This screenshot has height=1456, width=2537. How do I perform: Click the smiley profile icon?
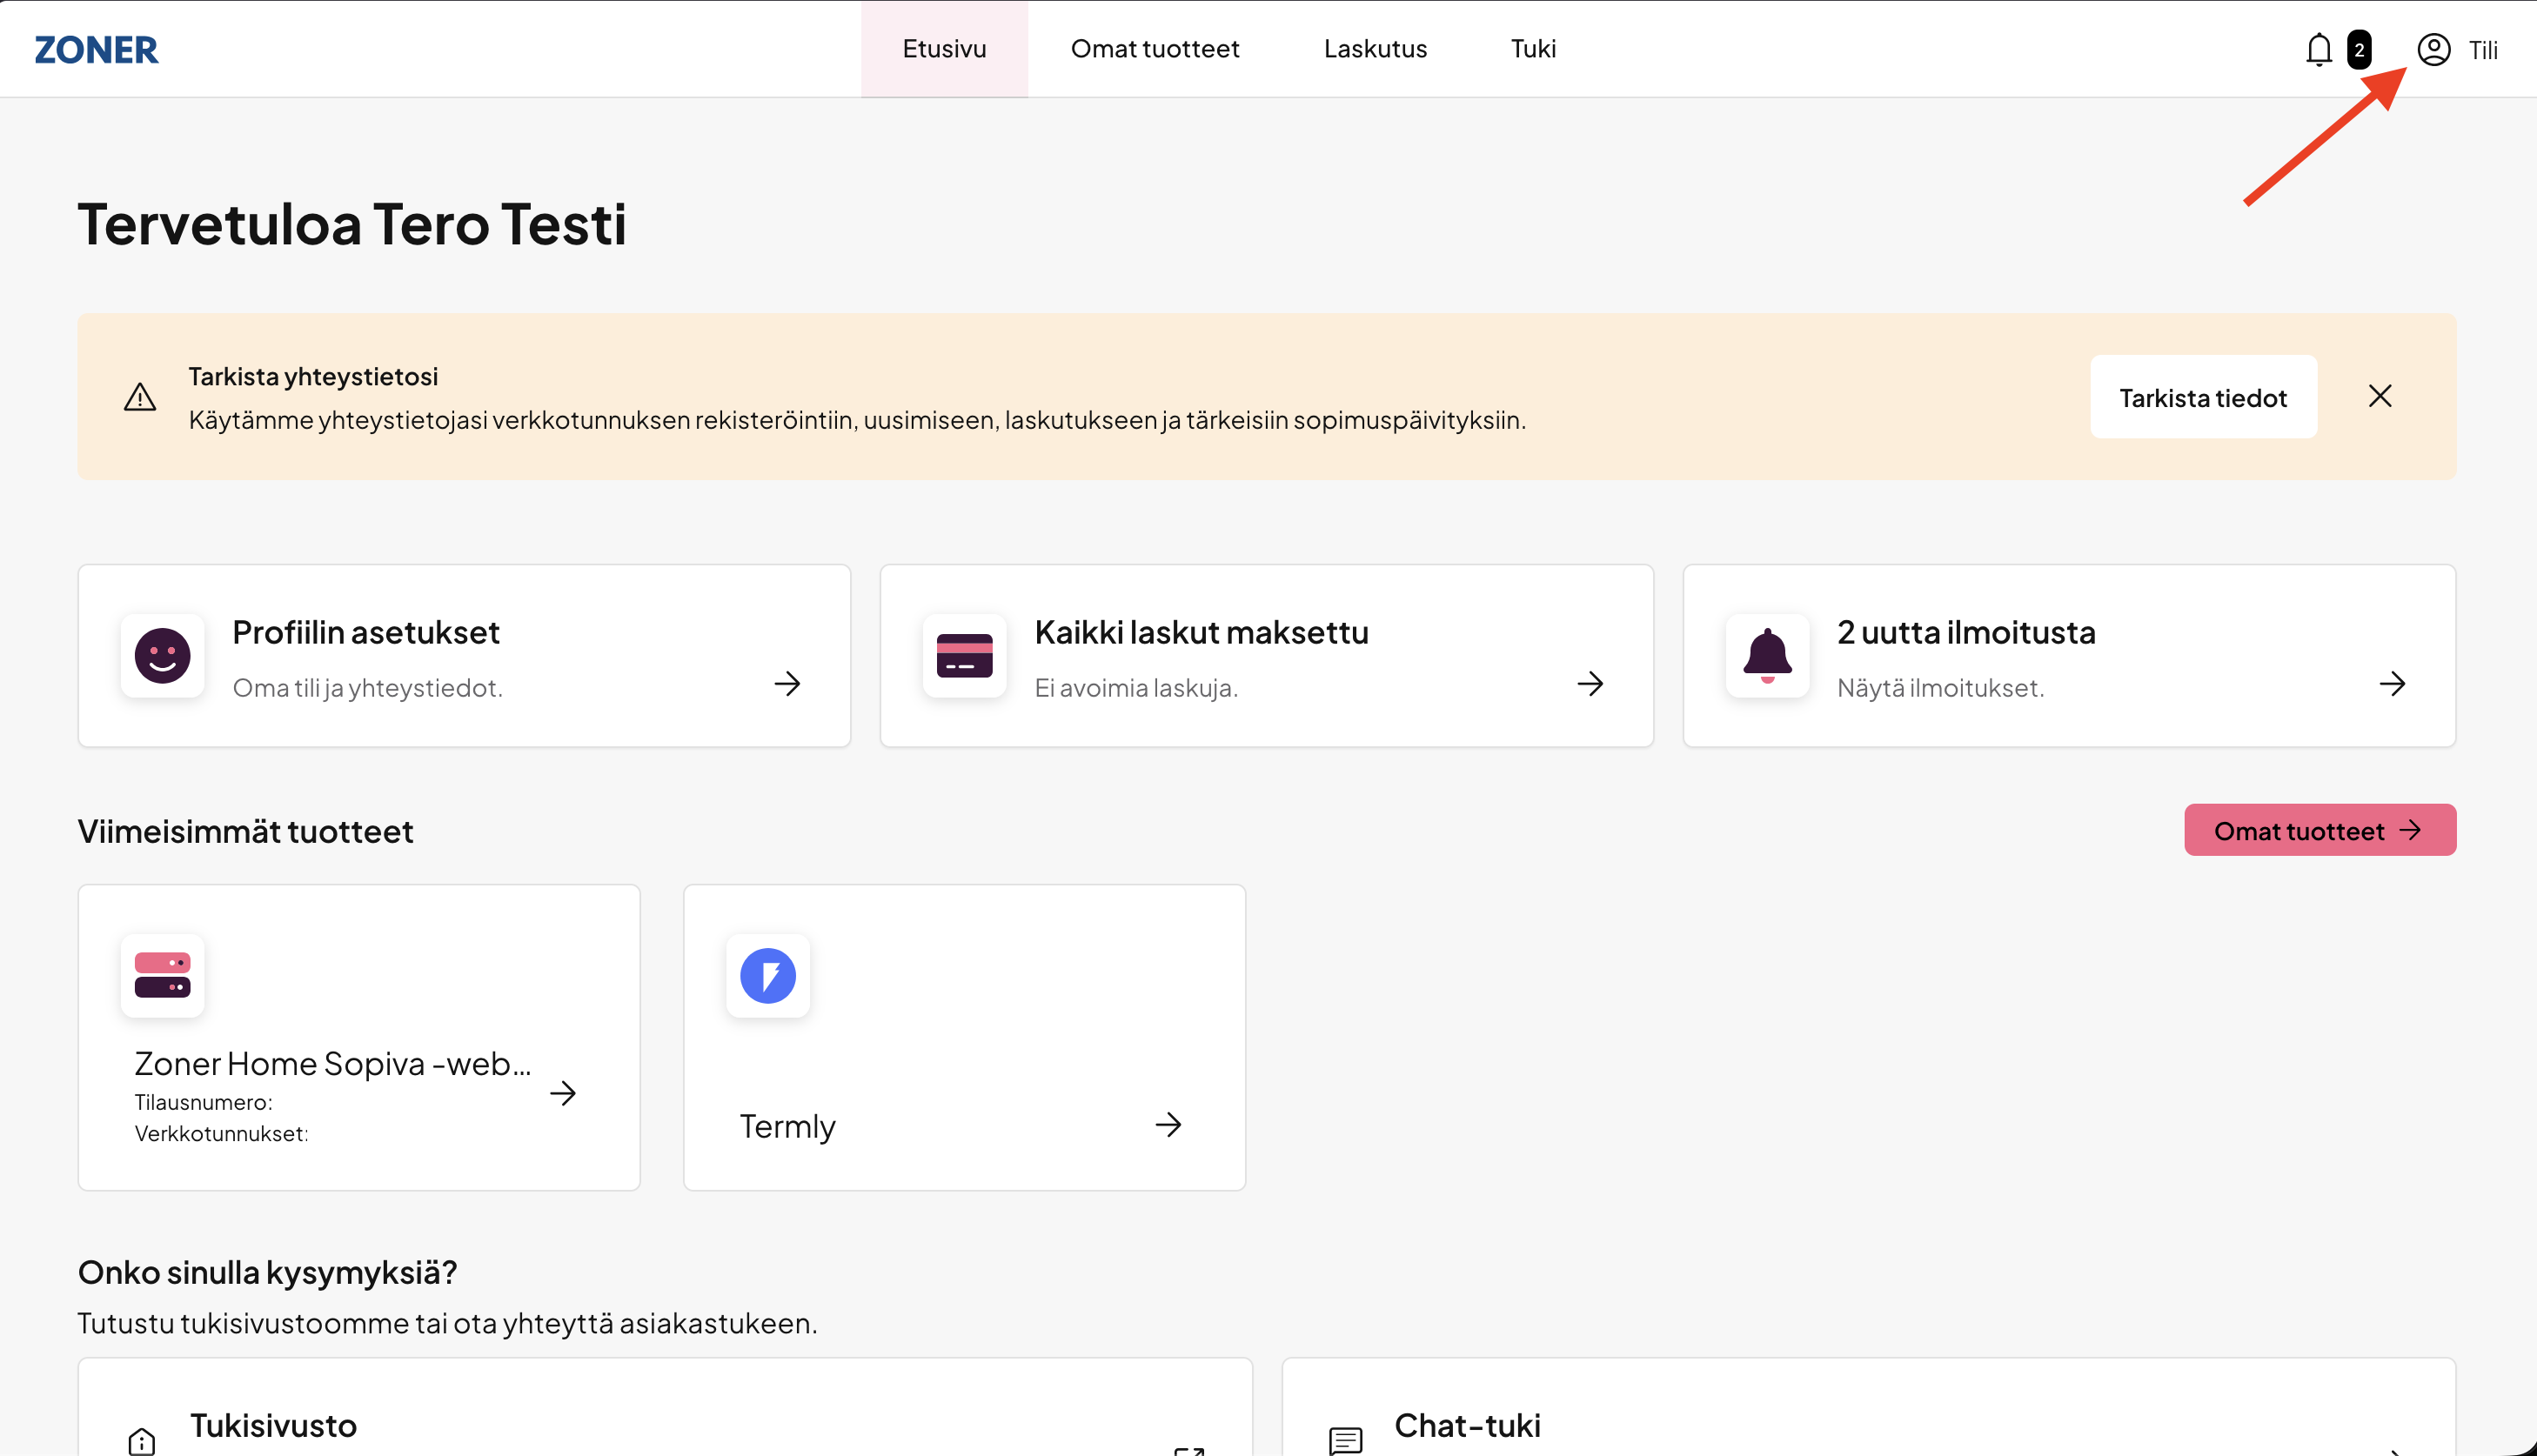click(x=162, y=655)
